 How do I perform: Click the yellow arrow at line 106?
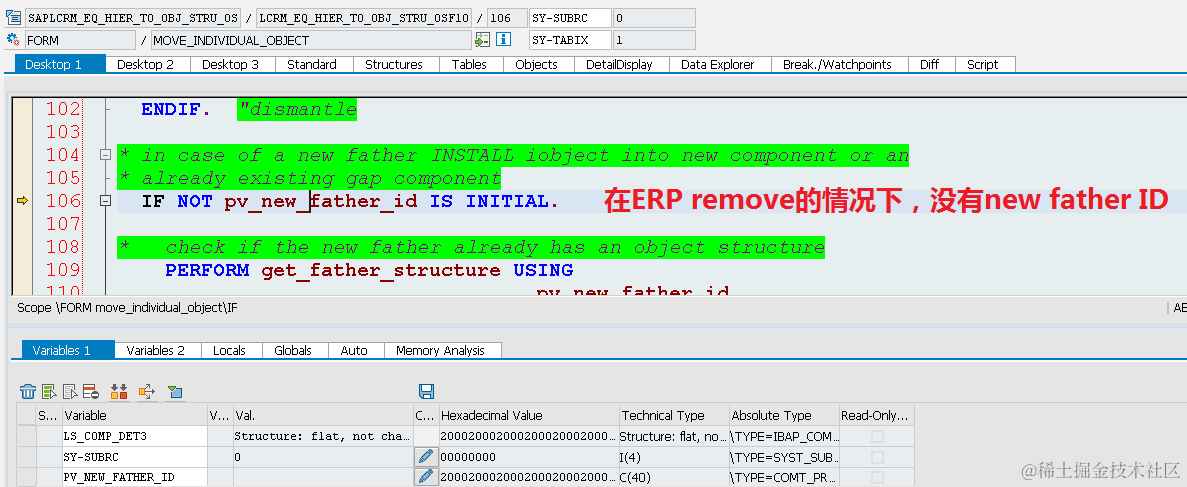click(22, 201)
